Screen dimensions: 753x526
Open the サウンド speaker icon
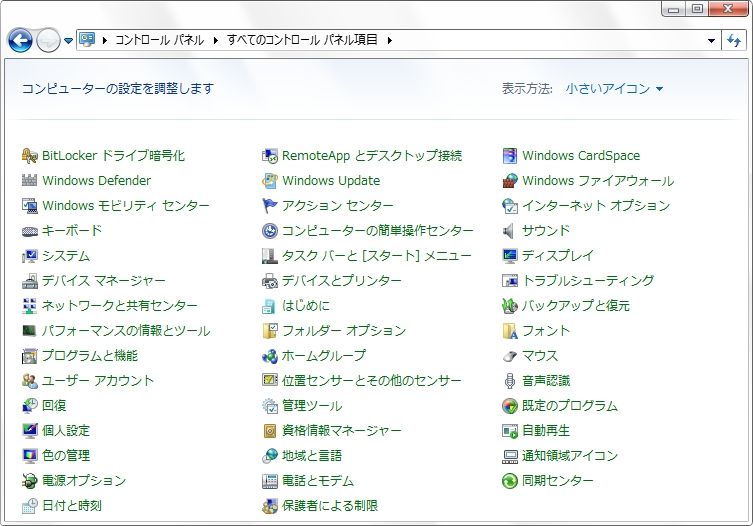[x=509, y=231]
